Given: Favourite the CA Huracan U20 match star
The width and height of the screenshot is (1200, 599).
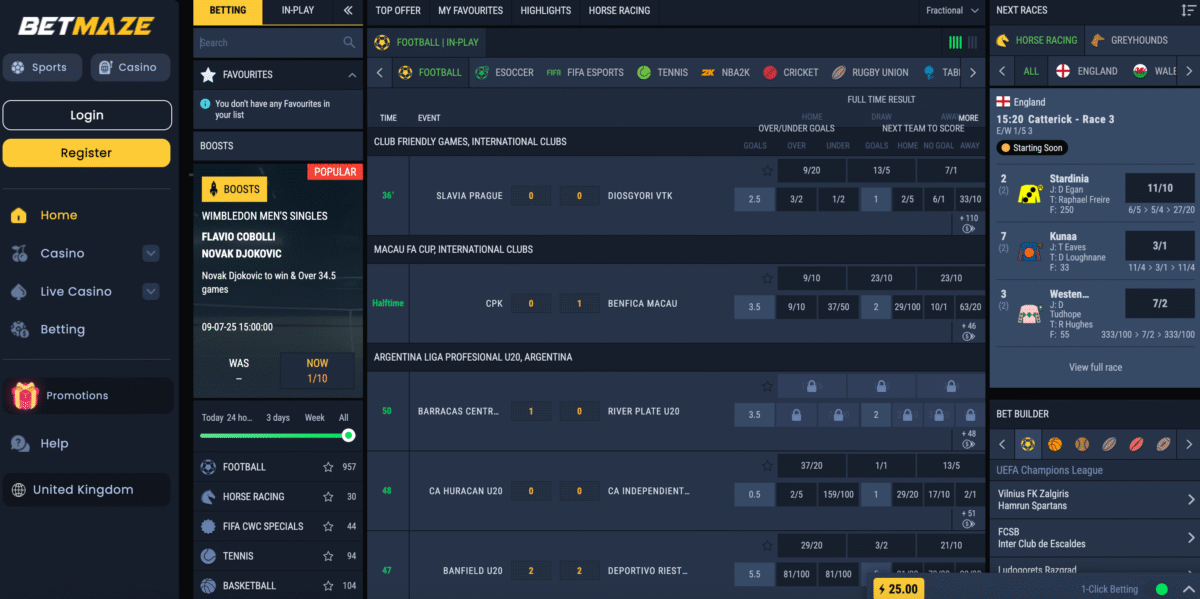Looking at the screenshot, I should [767, 466].
